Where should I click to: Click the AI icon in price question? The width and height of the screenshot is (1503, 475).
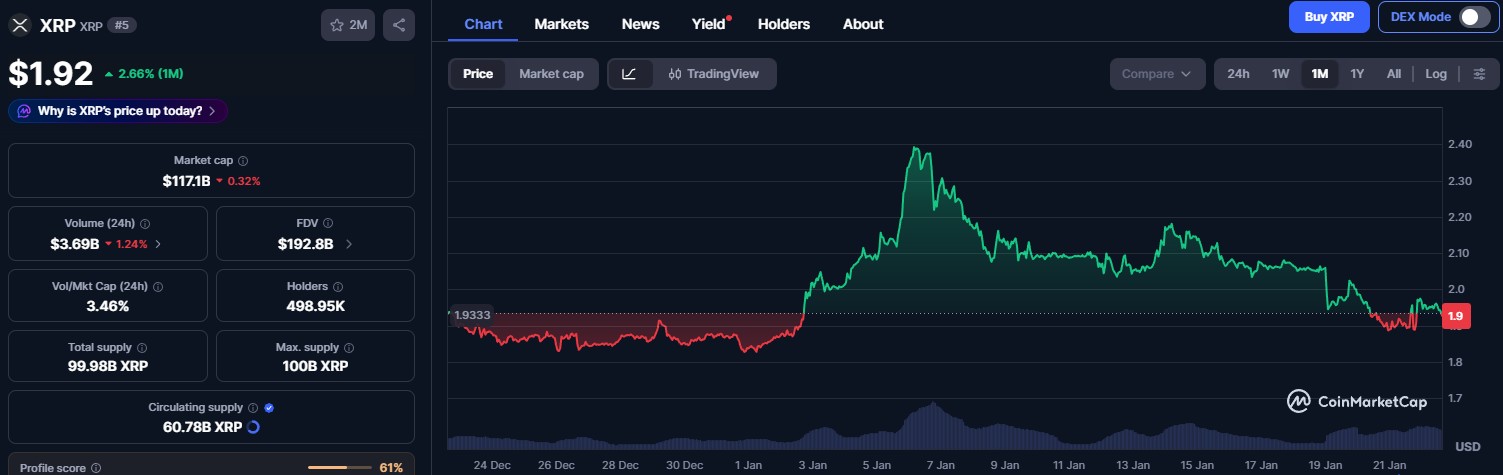(x=23, y=111)
